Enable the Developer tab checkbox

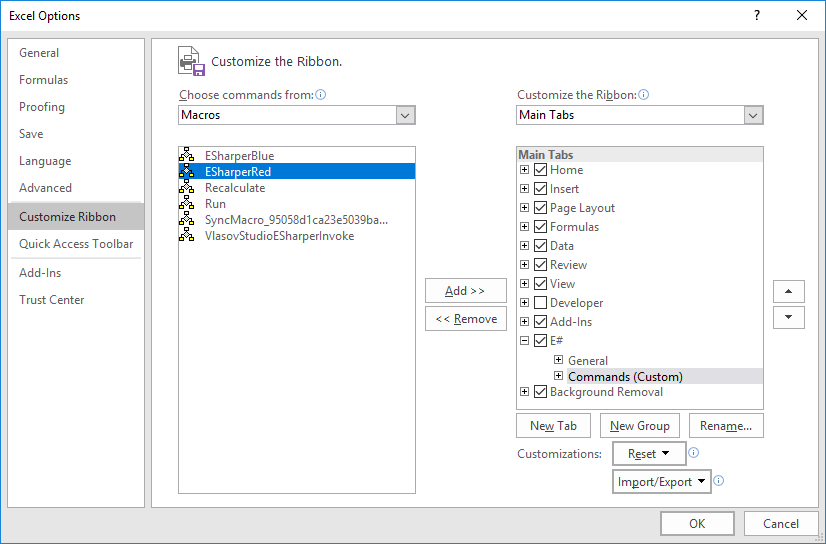click(541, 303)
